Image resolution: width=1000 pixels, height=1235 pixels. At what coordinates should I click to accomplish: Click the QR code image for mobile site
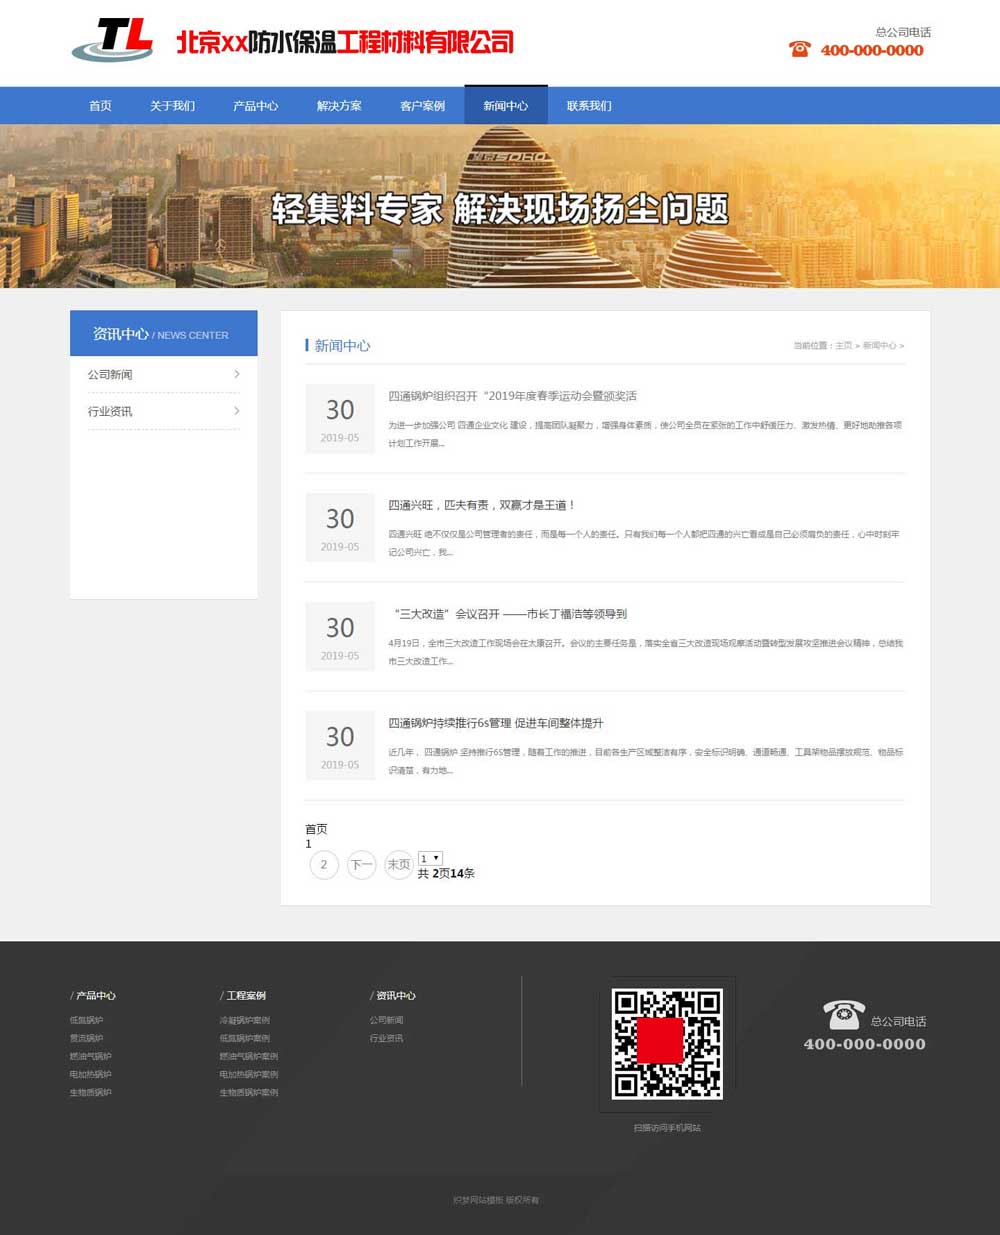[666, 1040]
